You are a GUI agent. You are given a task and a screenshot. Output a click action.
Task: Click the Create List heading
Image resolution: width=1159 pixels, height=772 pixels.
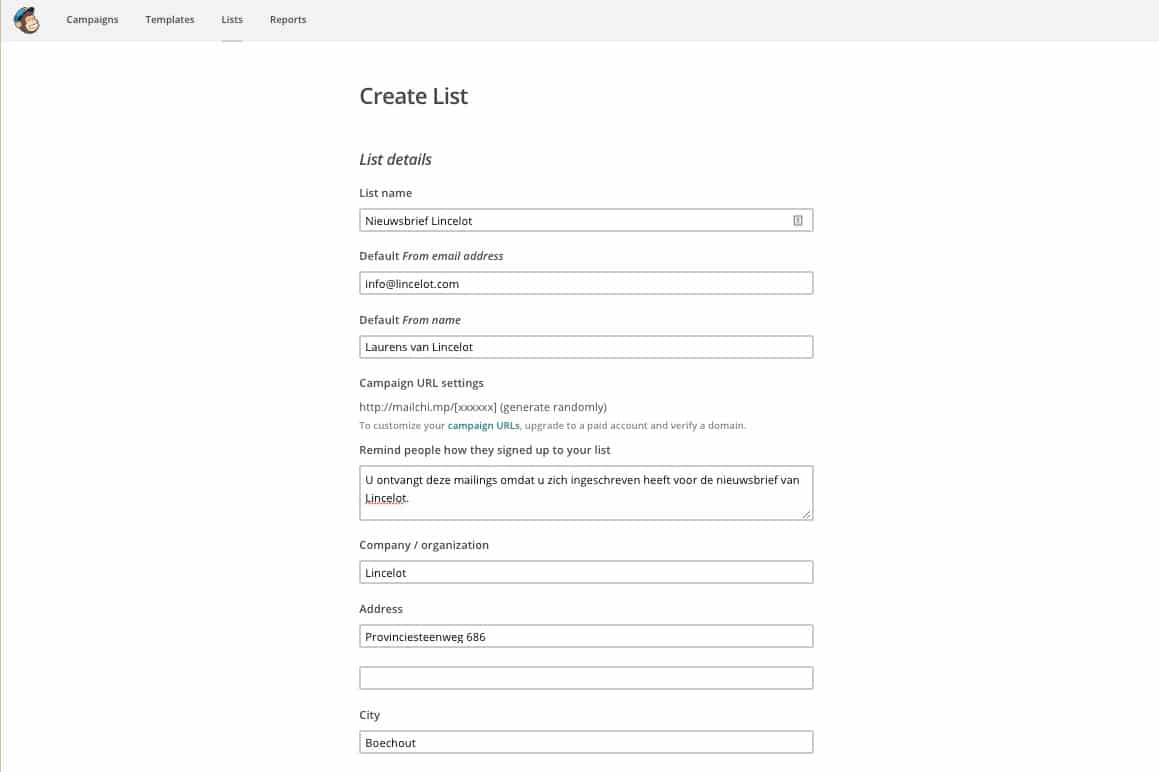point(414,96)
